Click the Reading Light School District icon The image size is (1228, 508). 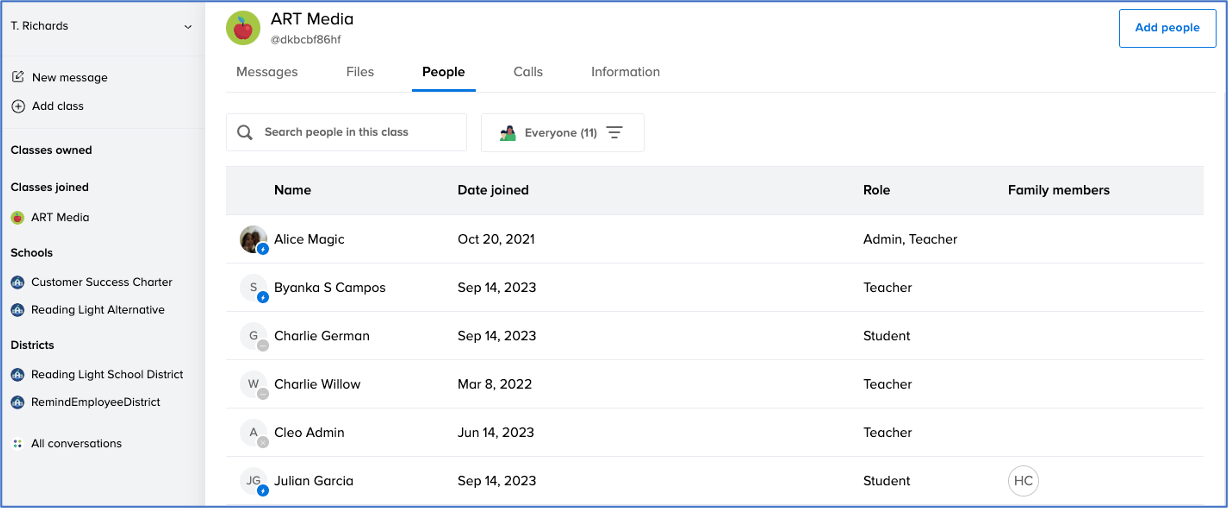18,374
